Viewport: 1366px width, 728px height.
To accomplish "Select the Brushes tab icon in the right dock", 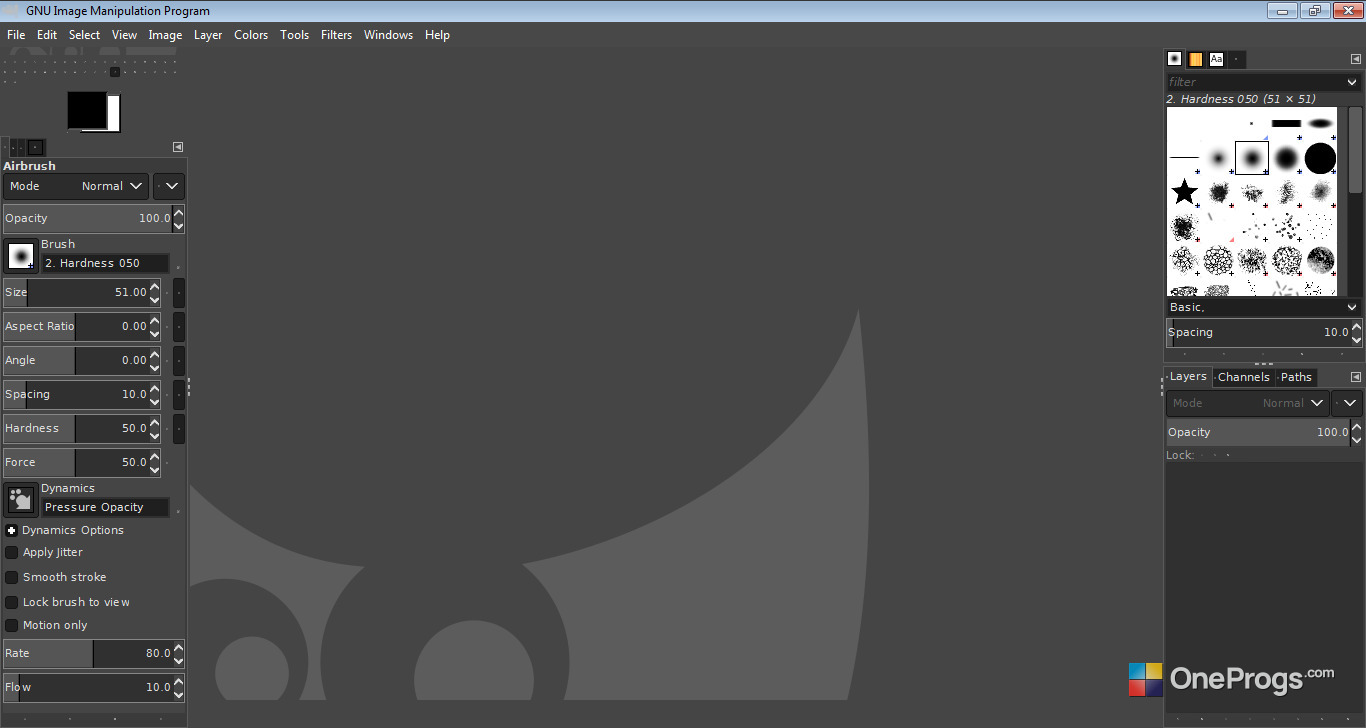I will tap(1175, 59).
